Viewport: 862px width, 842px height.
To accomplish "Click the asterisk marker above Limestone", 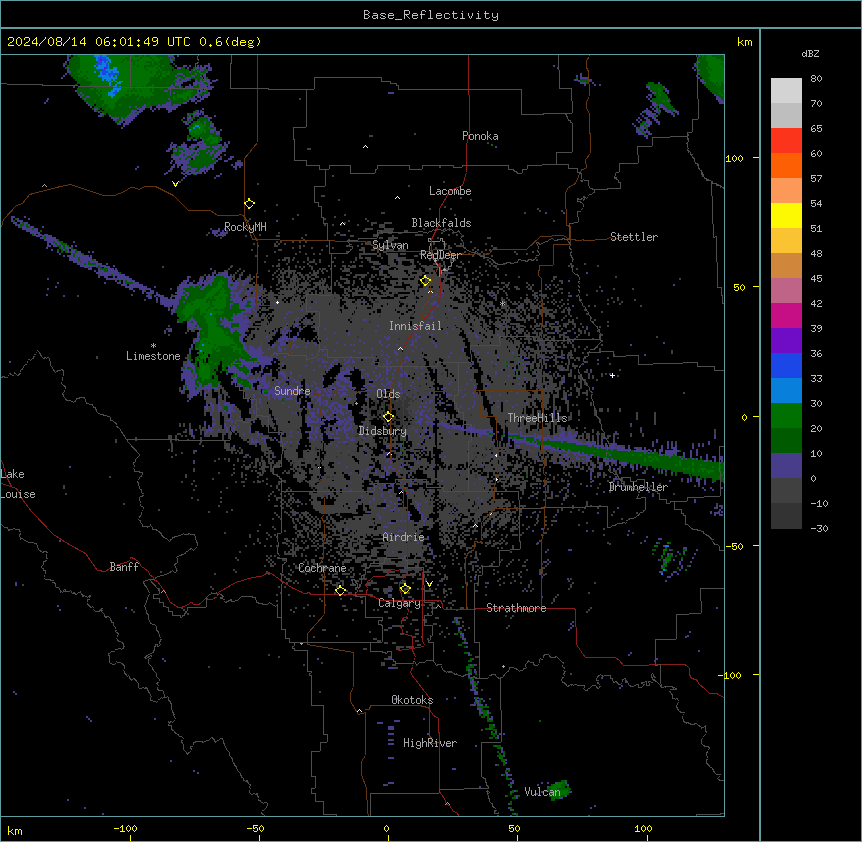I will point(153,346).
